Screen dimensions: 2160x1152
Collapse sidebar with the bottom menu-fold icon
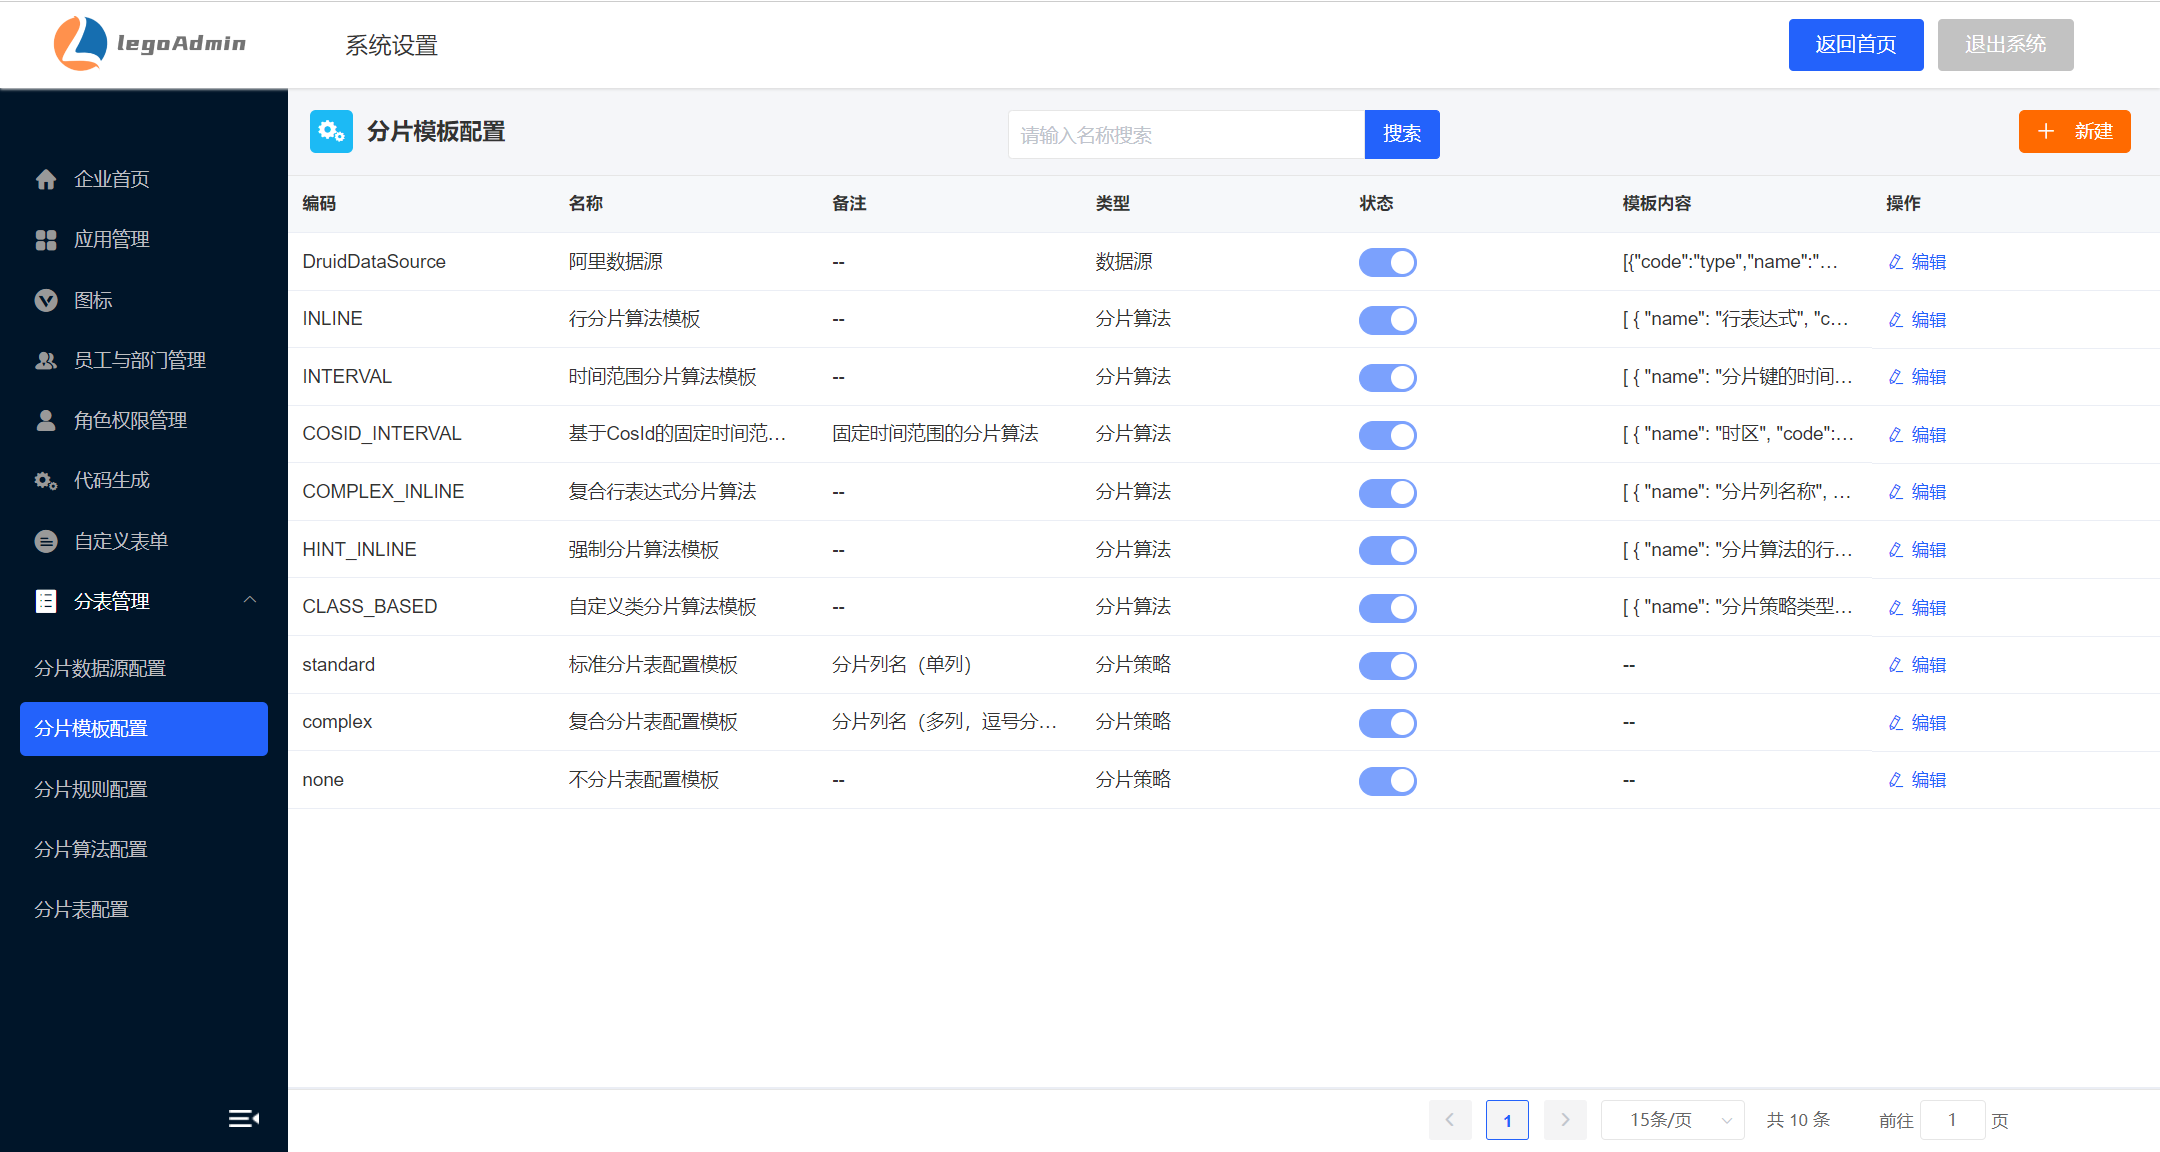[x=244, y=1118]
